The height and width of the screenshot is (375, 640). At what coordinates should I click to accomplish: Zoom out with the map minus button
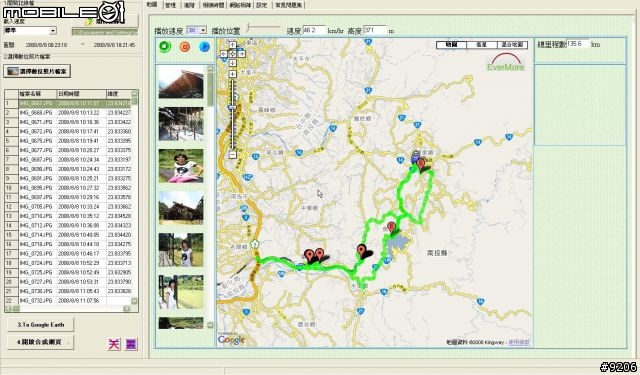click(233, 155)
